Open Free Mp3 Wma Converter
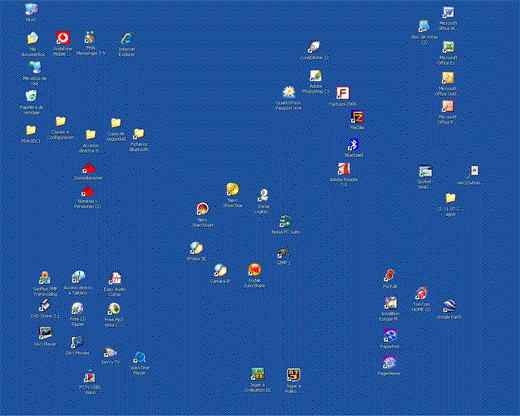 pos(114,309)
